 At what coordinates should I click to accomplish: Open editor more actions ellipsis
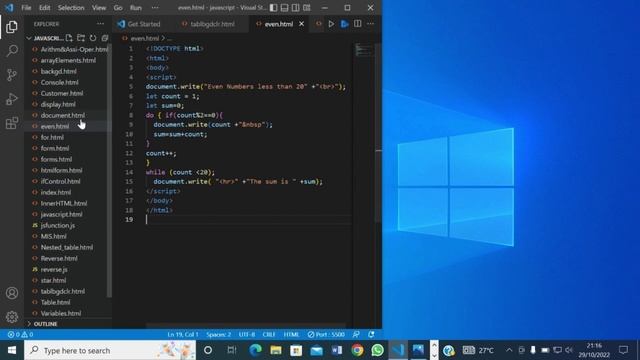click(370, 24)
